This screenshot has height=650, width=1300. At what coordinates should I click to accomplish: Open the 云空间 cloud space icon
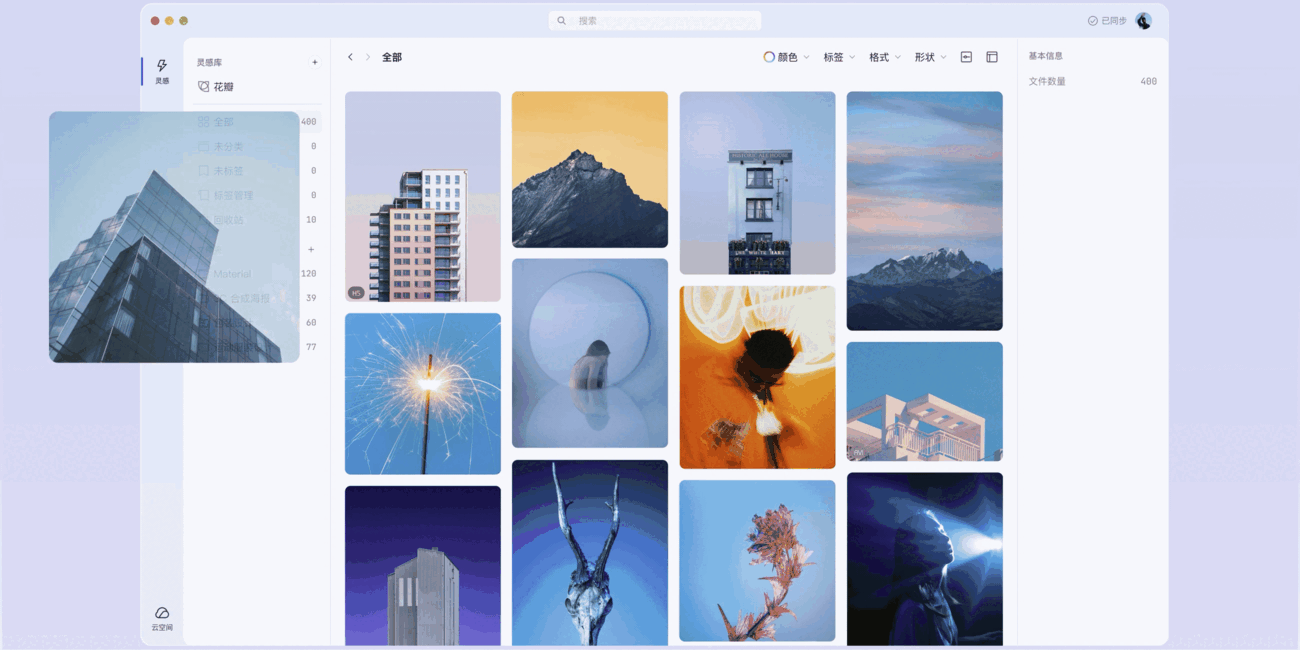tap(162, 618)
